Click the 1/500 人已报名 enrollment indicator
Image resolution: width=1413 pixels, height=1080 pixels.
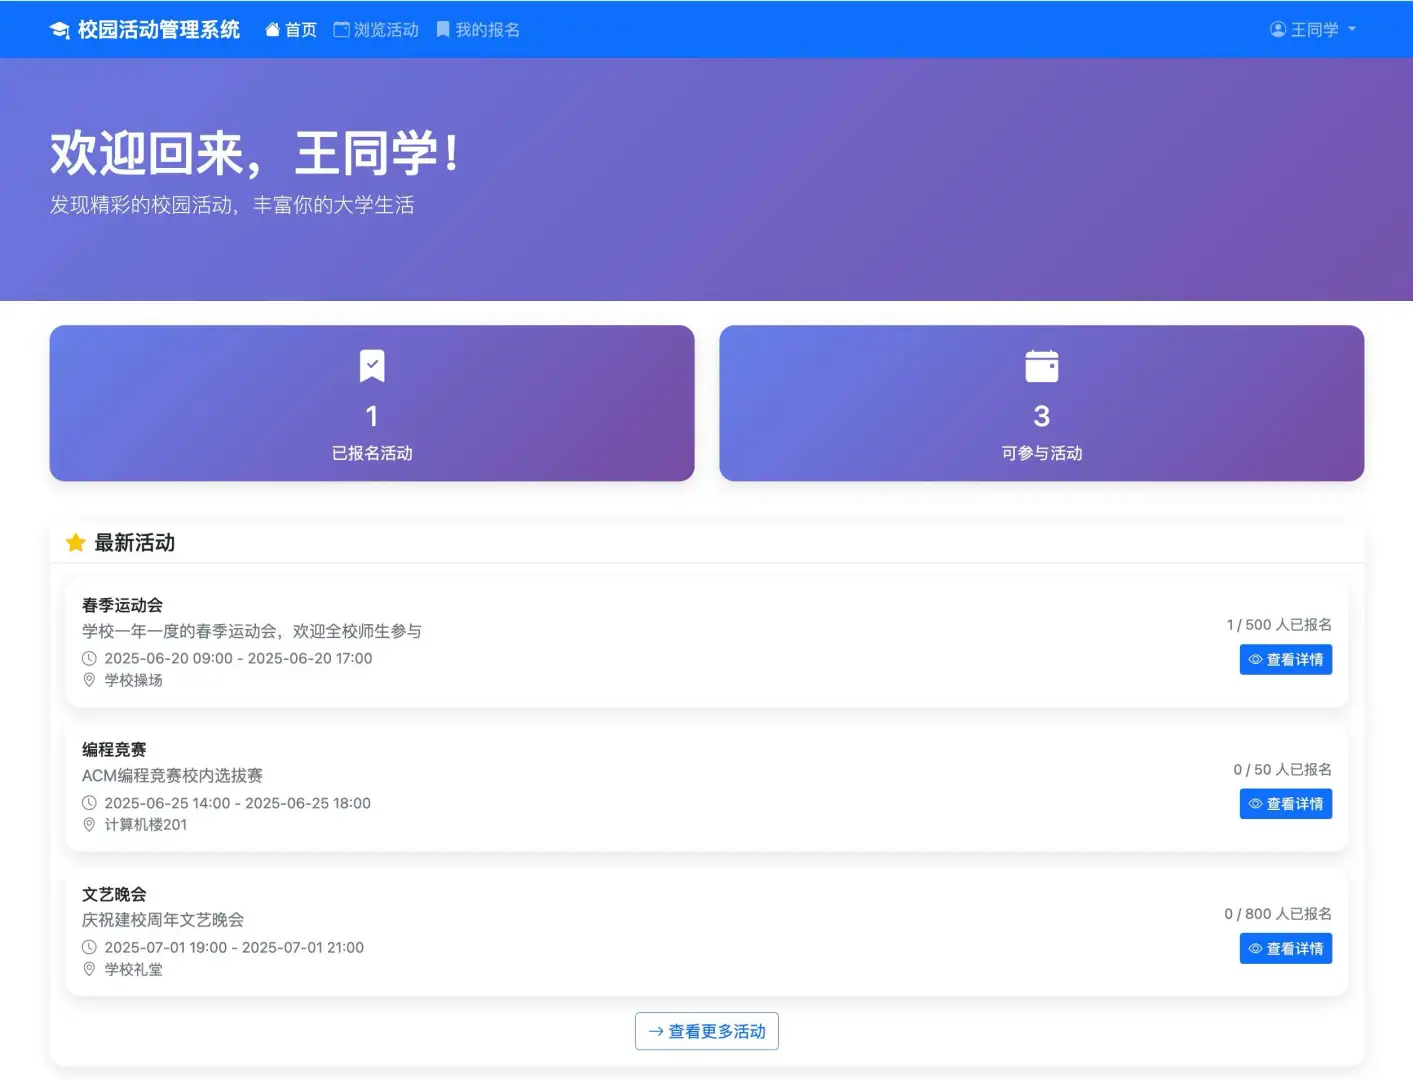click(x=1279, y=624)
